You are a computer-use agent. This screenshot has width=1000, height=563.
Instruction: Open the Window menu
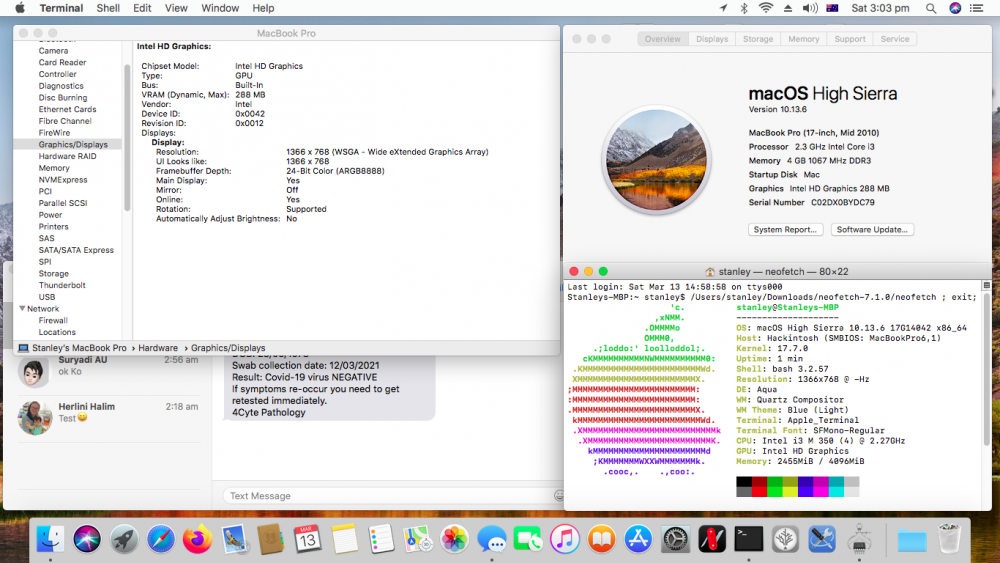click(x=220, y=8)
